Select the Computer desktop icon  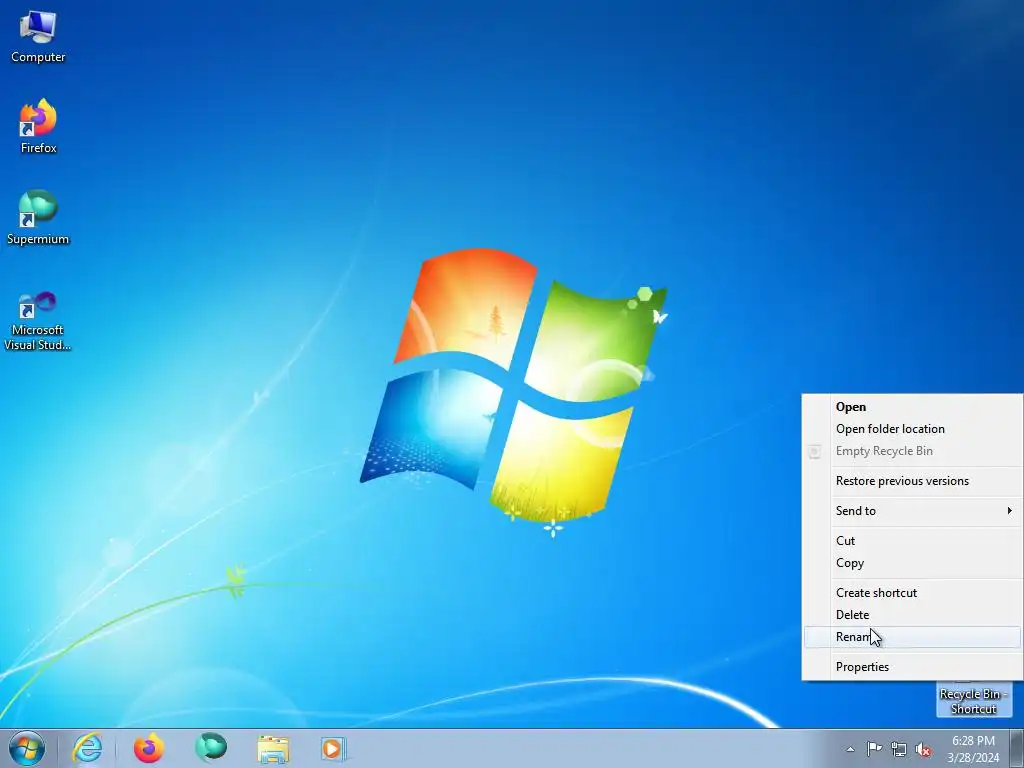point(38,37)
